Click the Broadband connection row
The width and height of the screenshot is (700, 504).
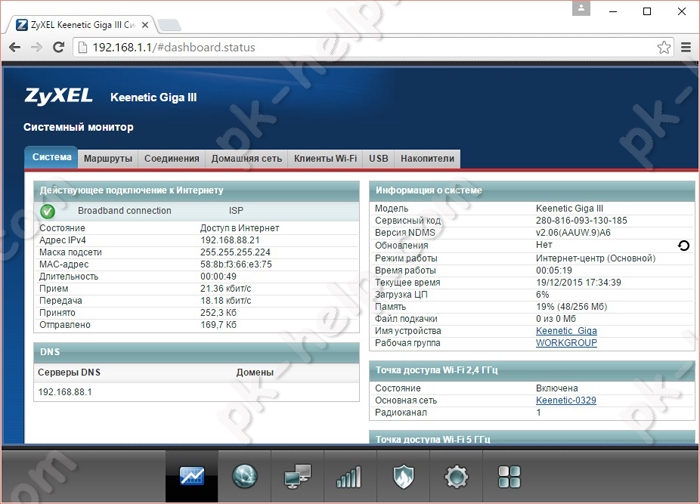coord(196,211)
